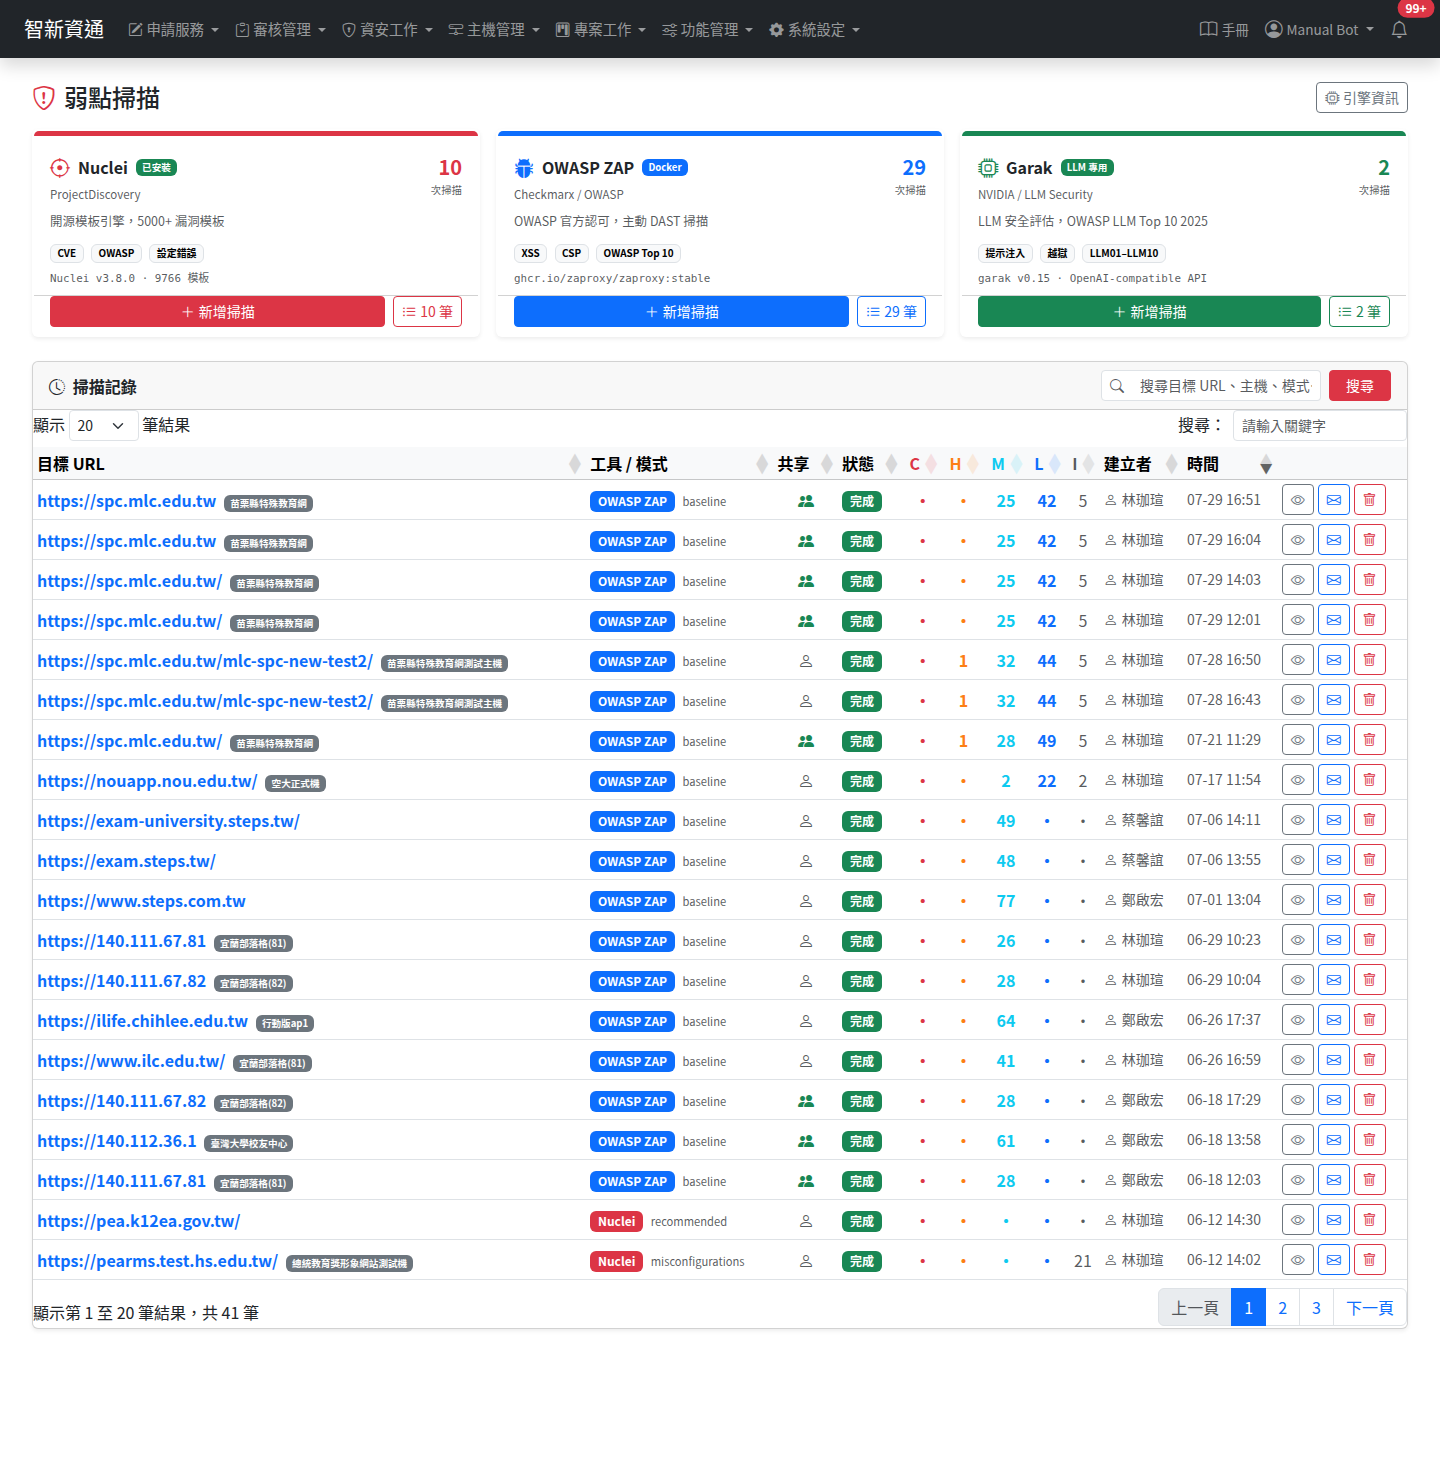Click the 請輸入關鍵字 keyword filter field
1440x1461 pixels.
(1319, 426)
